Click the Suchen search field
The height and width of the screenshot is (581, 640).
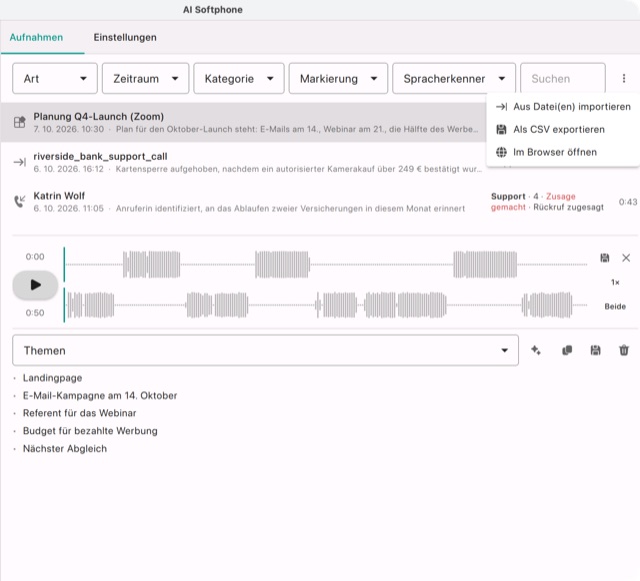pyautogui.click(x=563, y=78)
